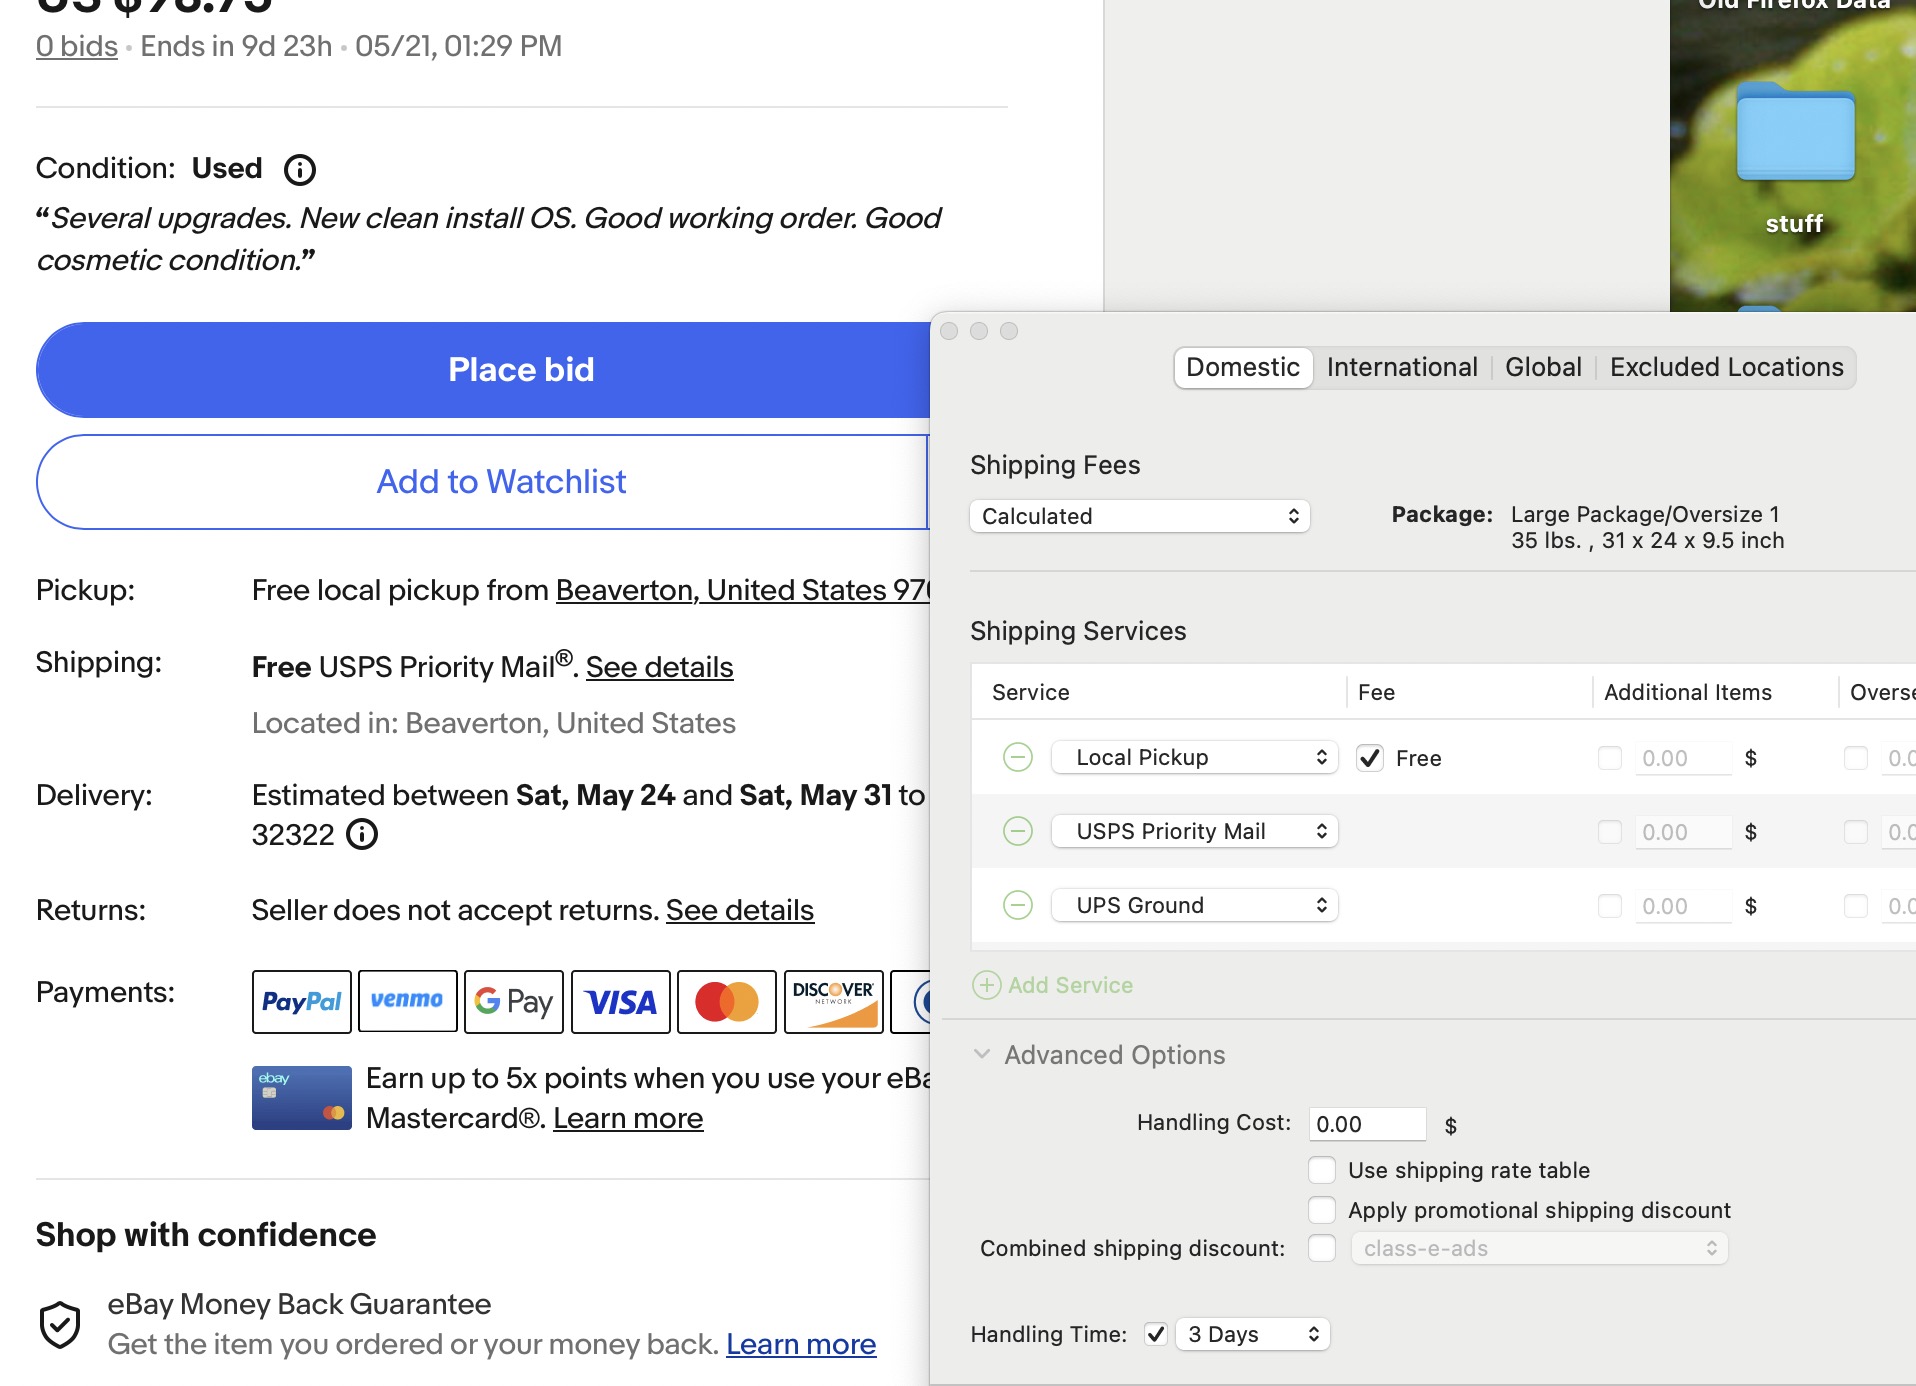The height and width of the screenshot is (1386, 1916).
Task: Toggle the Free checkbox for Local Pickup
Action: pos(1370,758)
